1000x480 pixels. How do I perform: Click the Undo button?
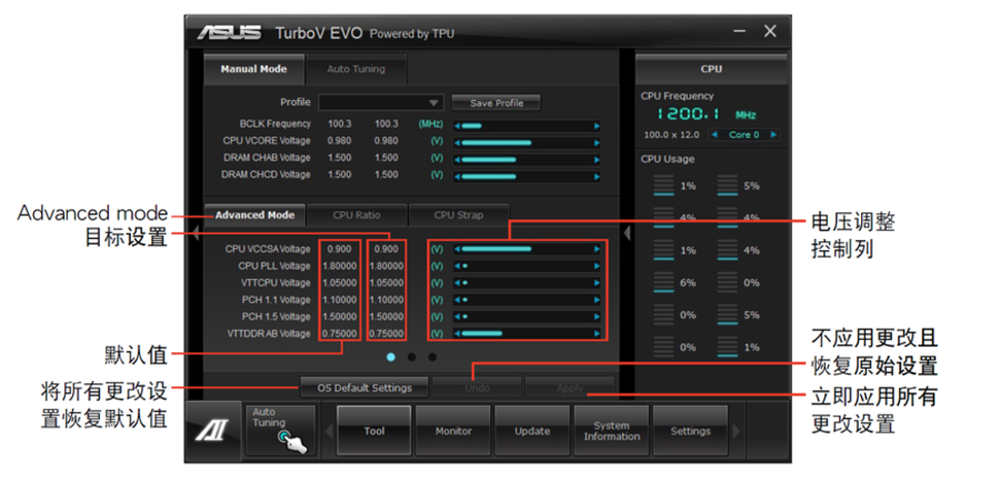pos(477,388)
